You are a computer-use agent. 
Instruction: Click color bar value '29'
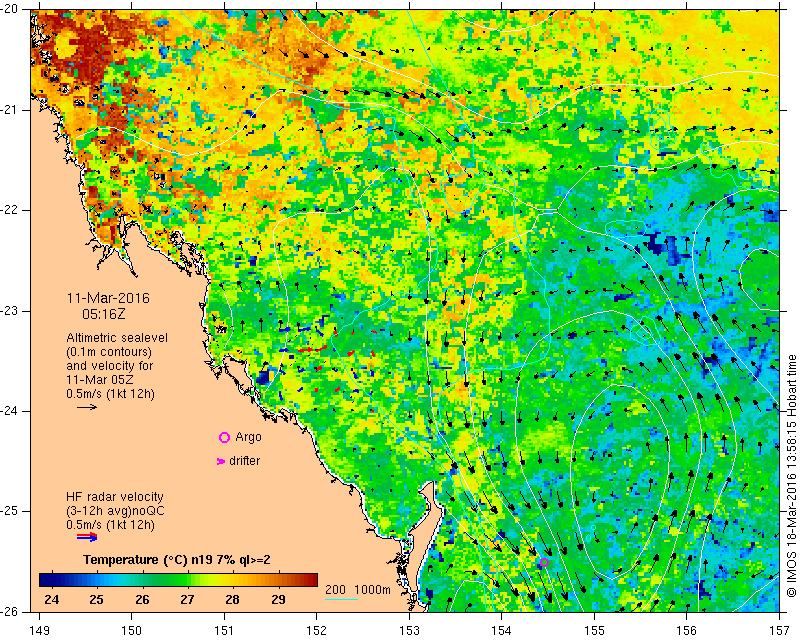[278, 600]
